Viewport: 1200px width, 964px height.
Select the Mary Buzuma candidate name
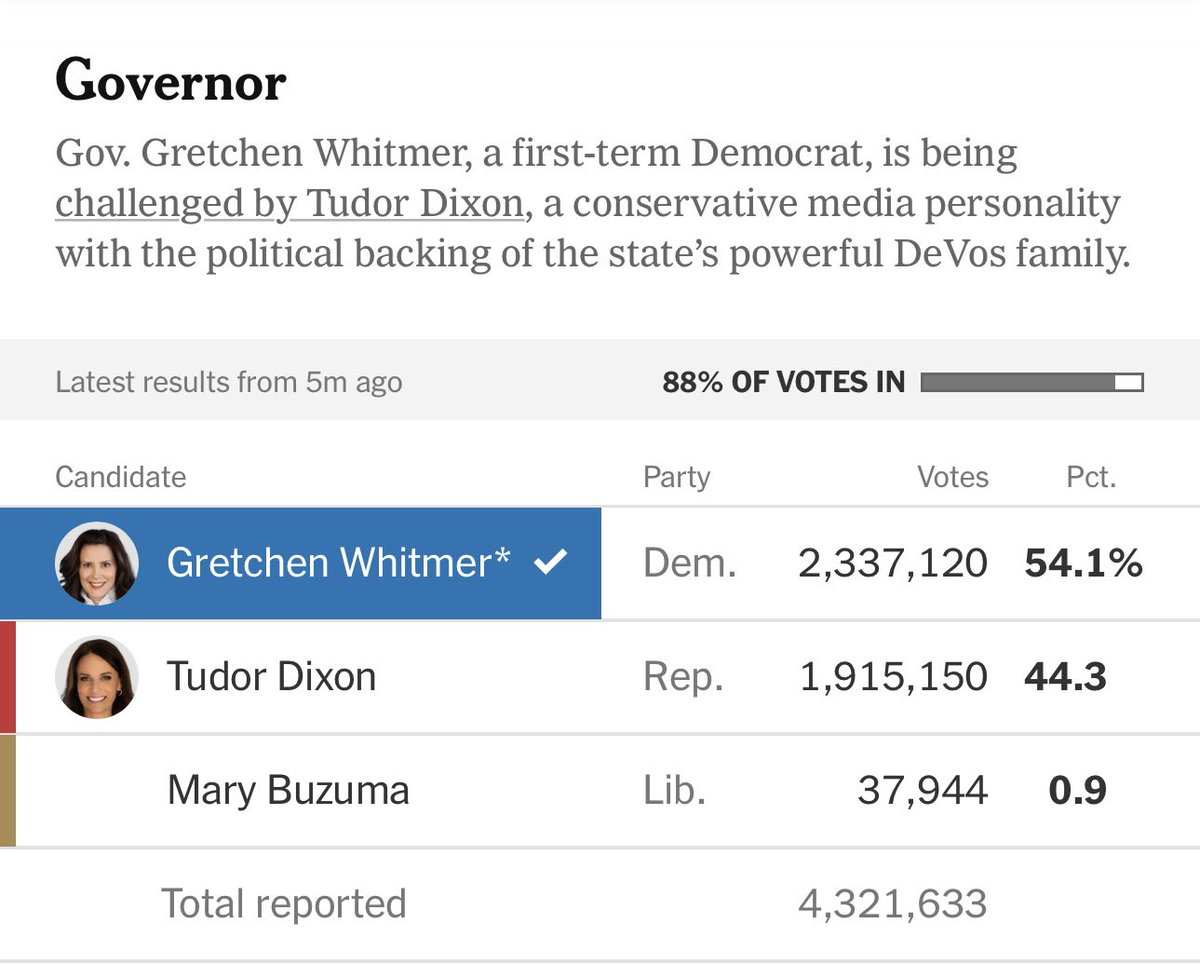[x=288, y=791]
